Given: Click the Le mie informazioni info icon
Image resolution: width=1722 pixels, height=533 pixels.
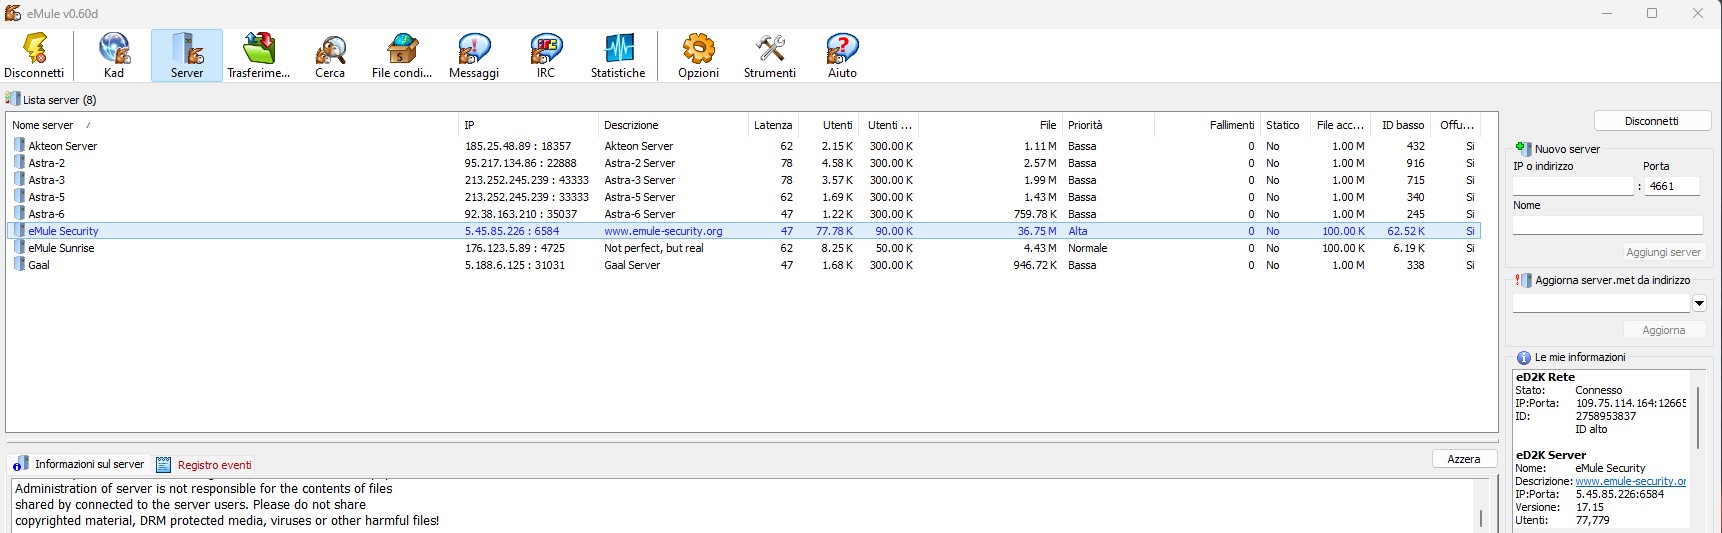Looking at the screenshot, I should pos(1524,357).
